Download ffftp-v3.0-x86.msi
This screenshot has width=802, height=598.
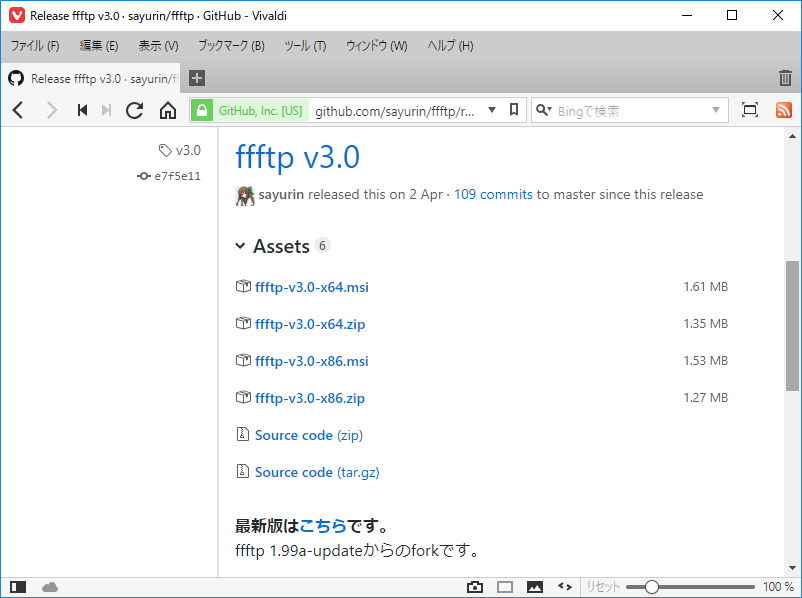[x=311, y=361]
